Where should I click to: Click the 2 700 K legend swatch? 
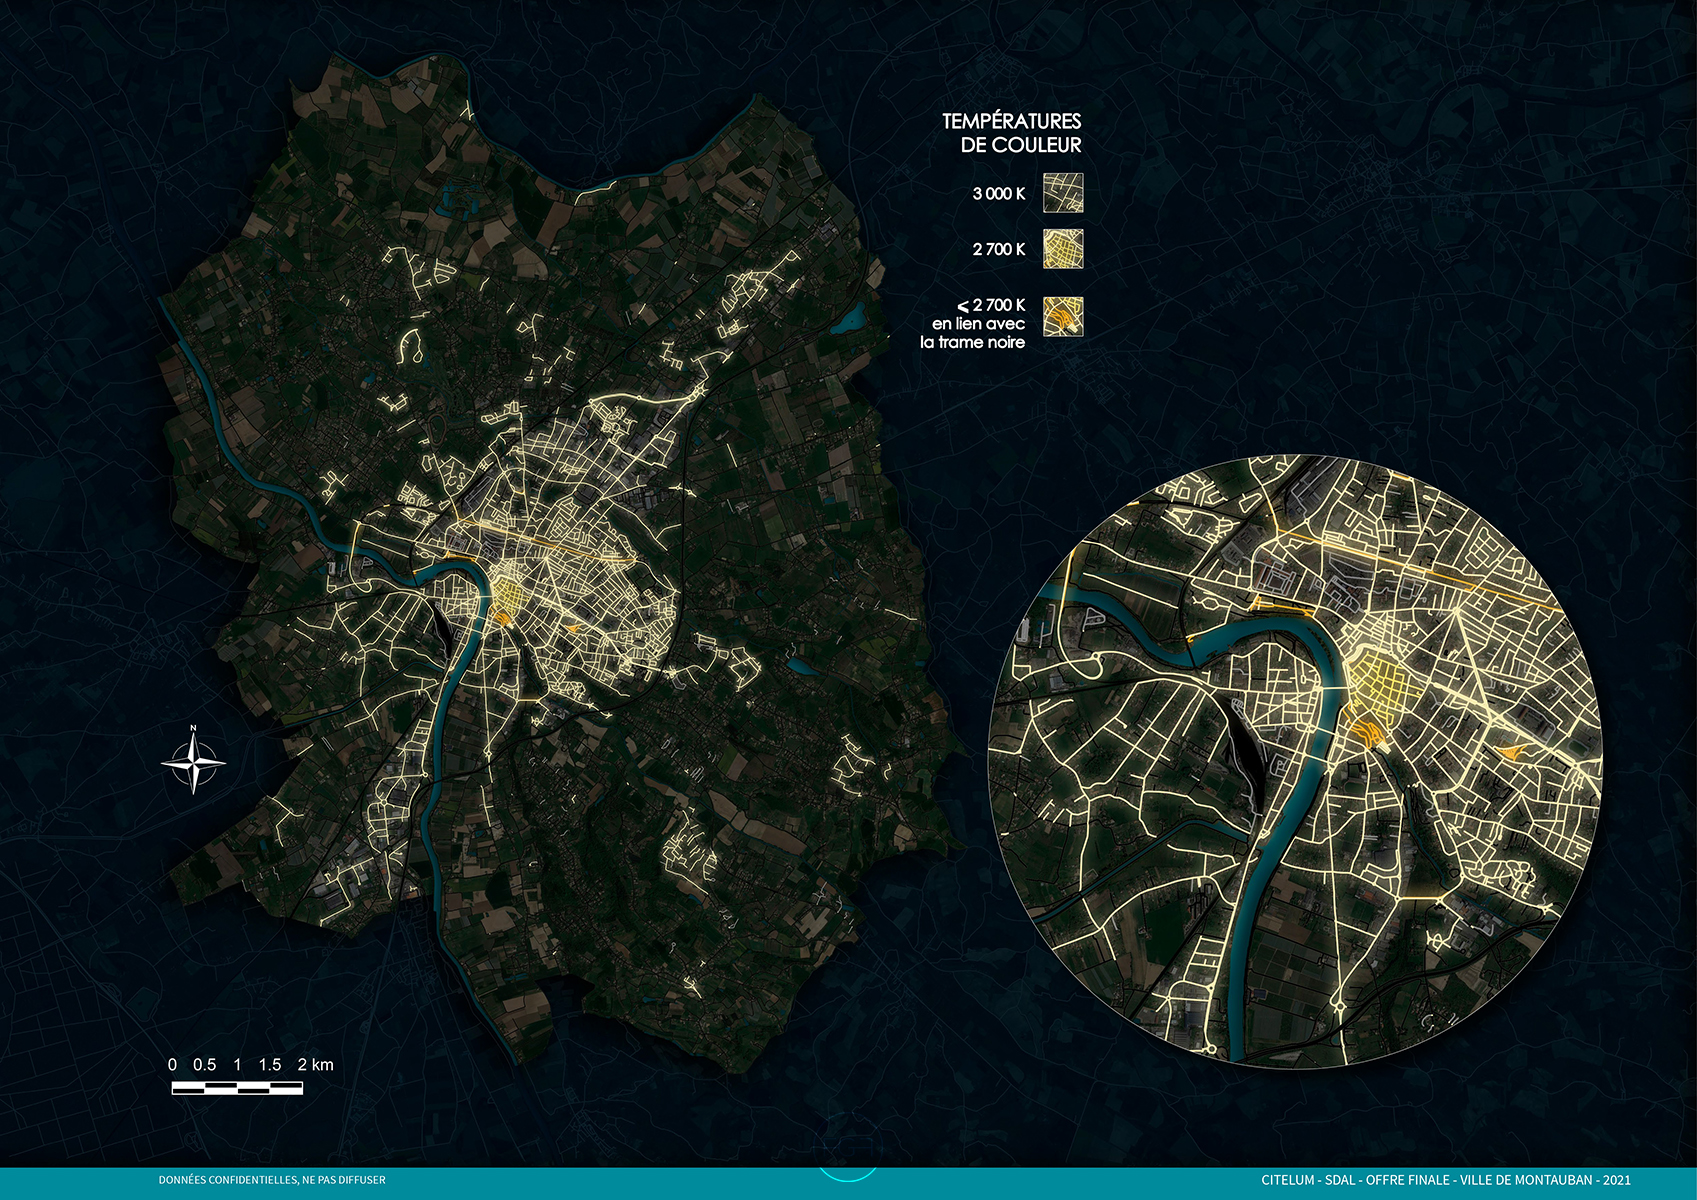point(1063,249)
